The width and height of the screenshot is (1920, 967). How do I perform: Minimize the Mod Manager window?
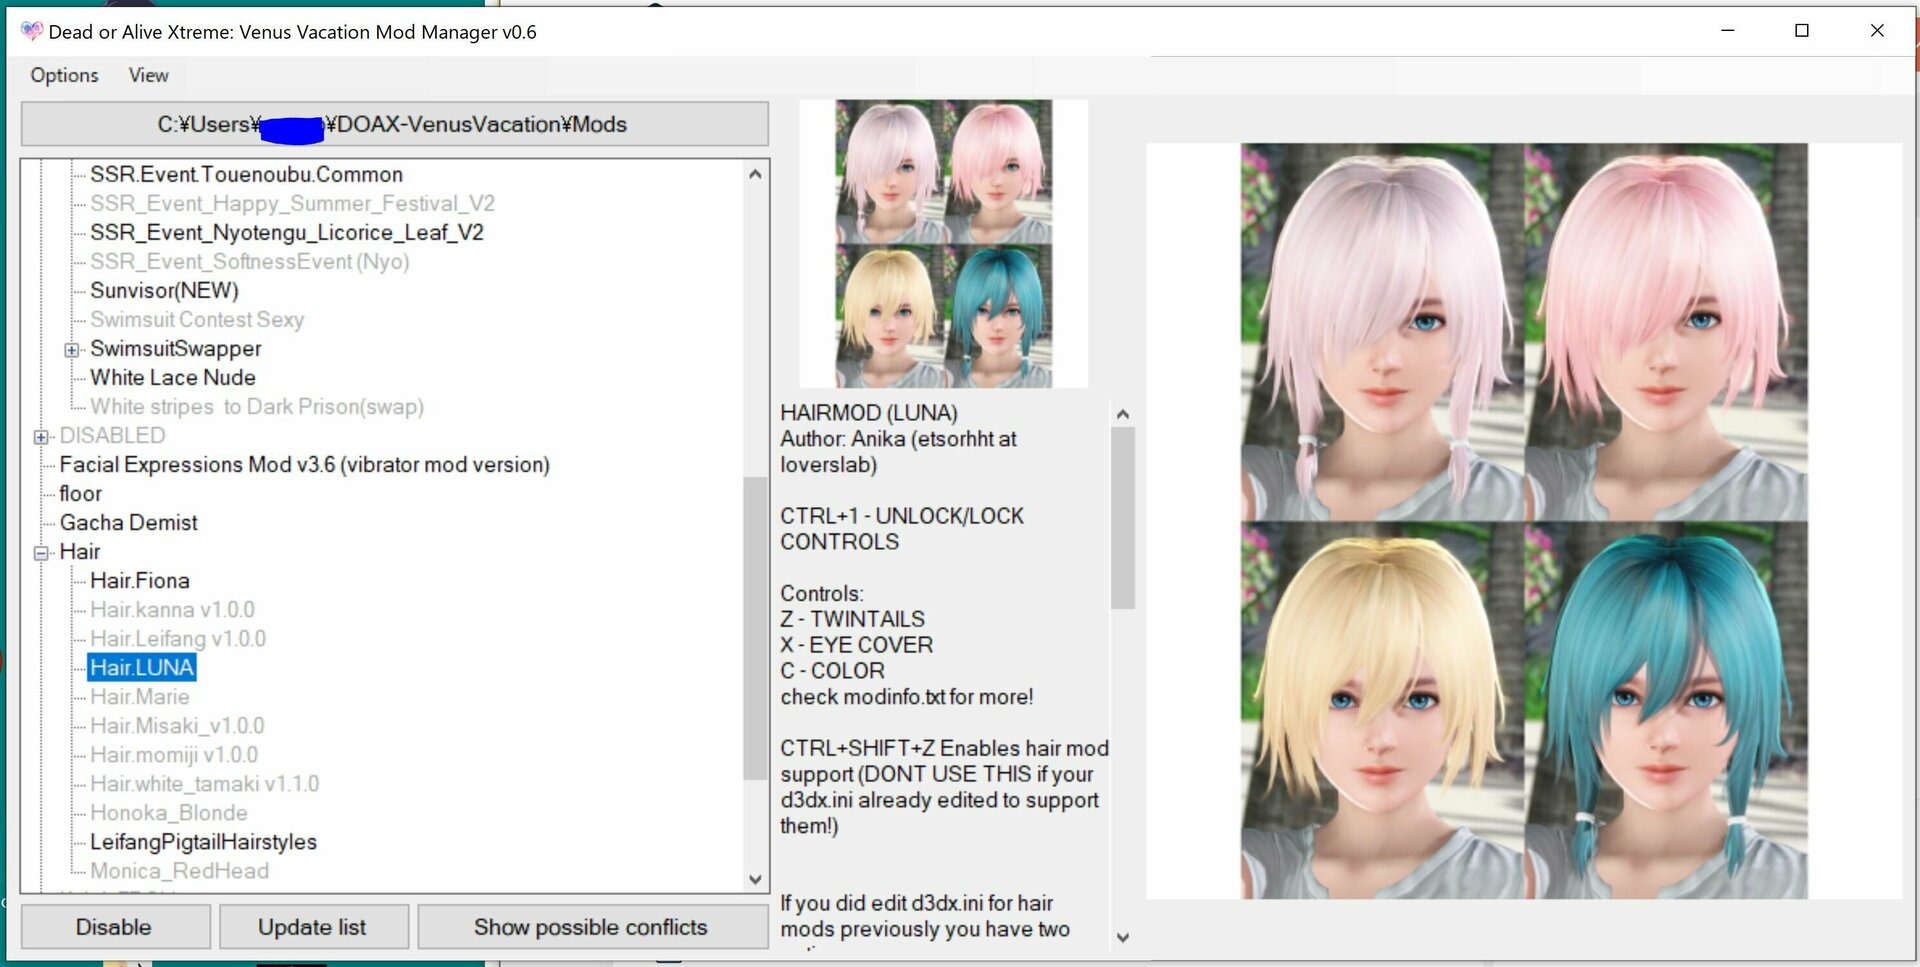pos(1727,30)
